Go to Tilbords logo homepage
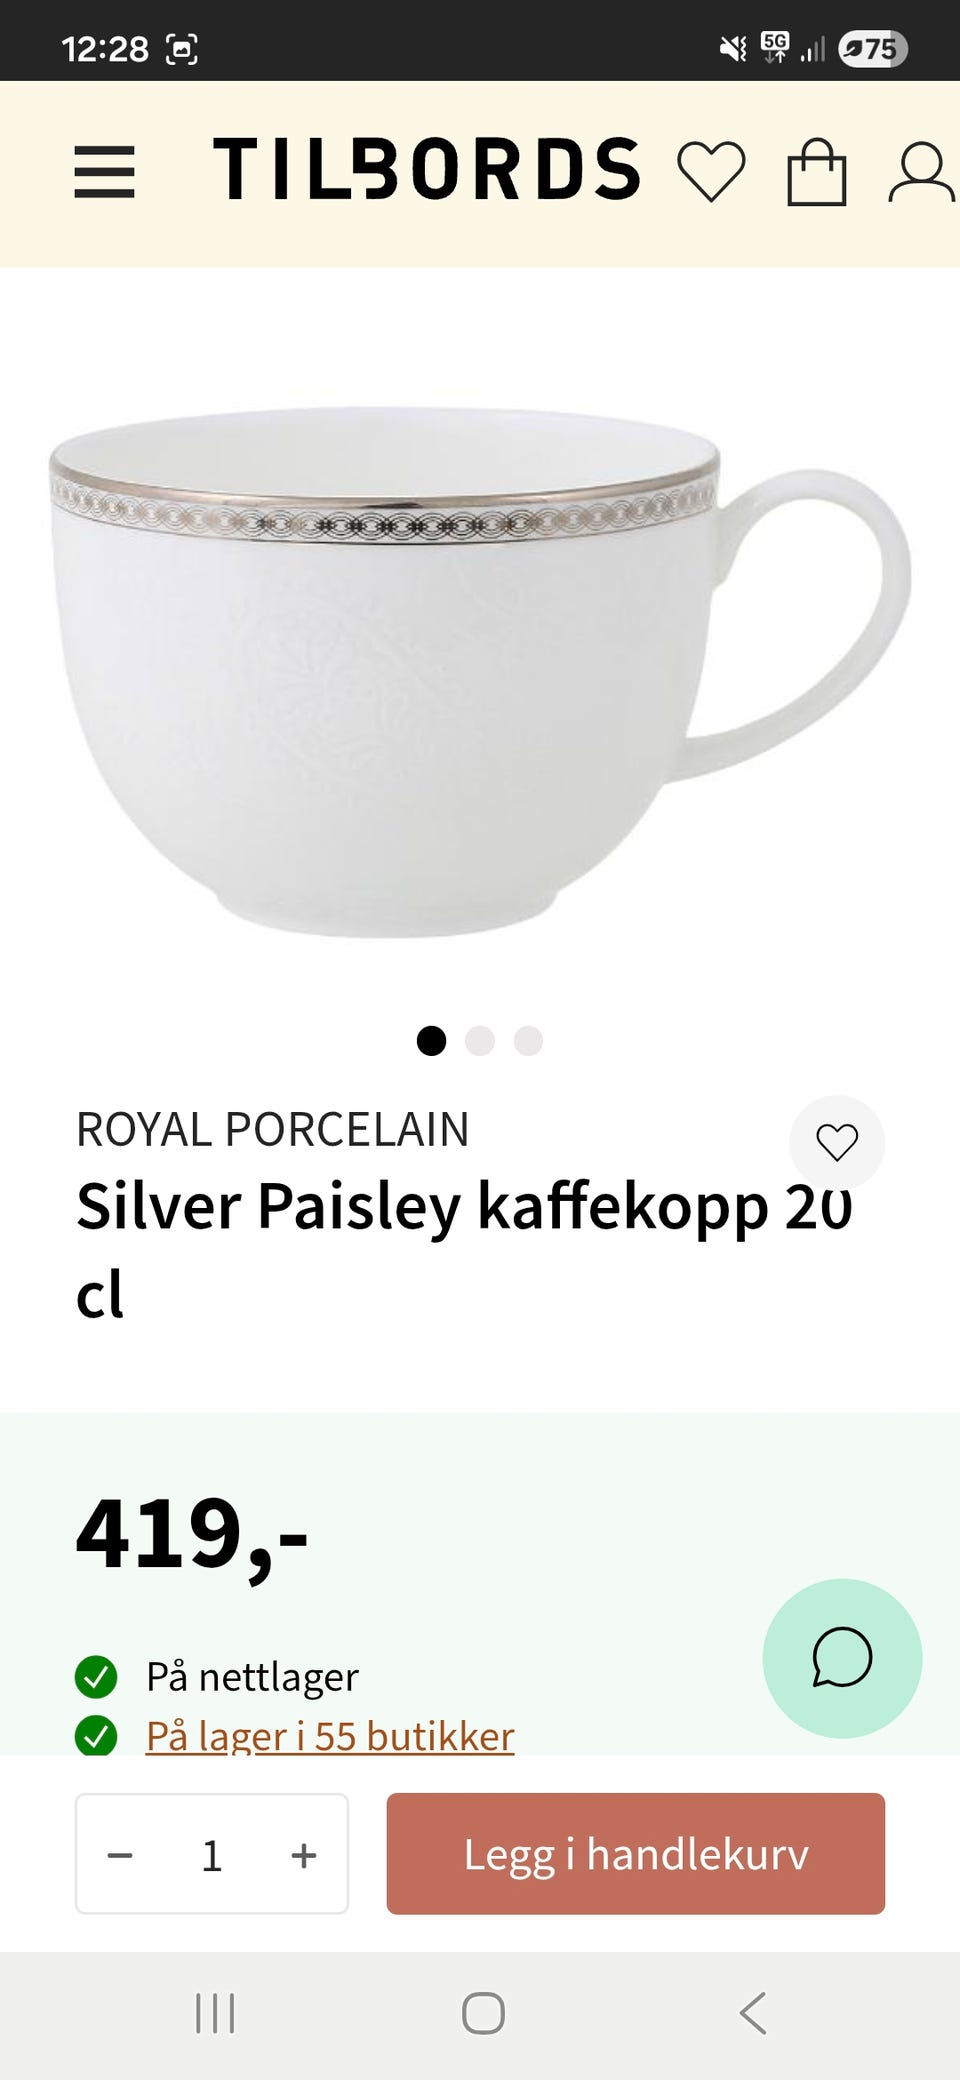The height and width of the screenshot is (2080, 960). pos(426,169)
